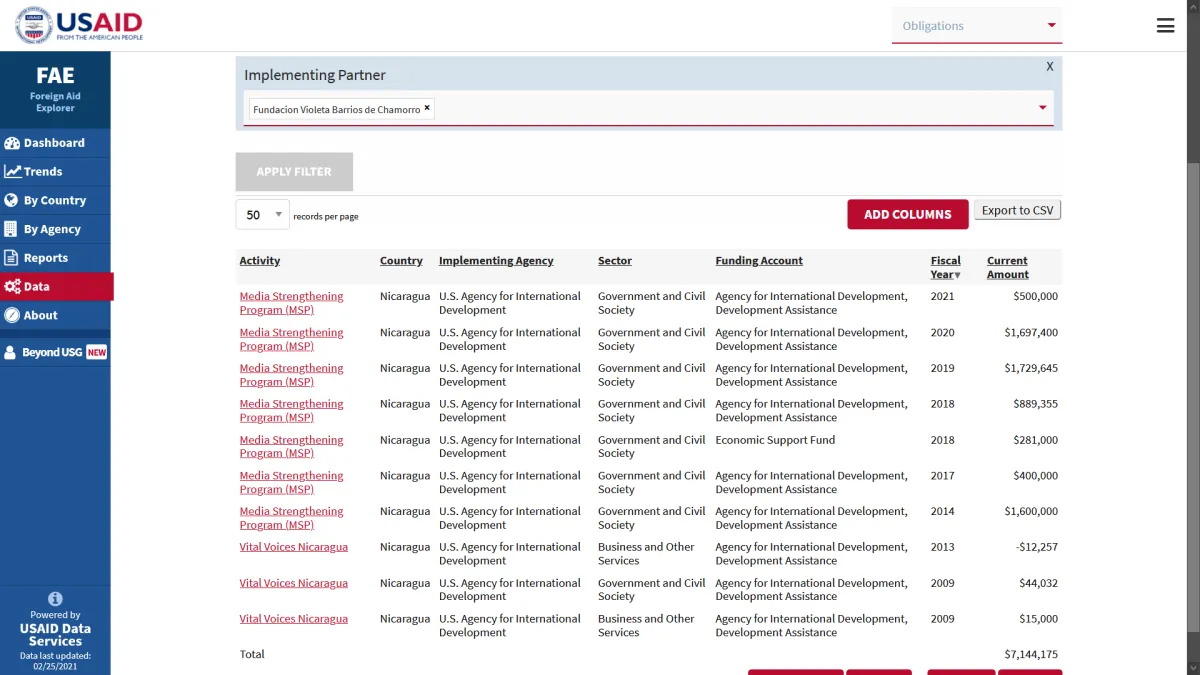Click Business and Other Services cell for 2013

pos(646,554)
